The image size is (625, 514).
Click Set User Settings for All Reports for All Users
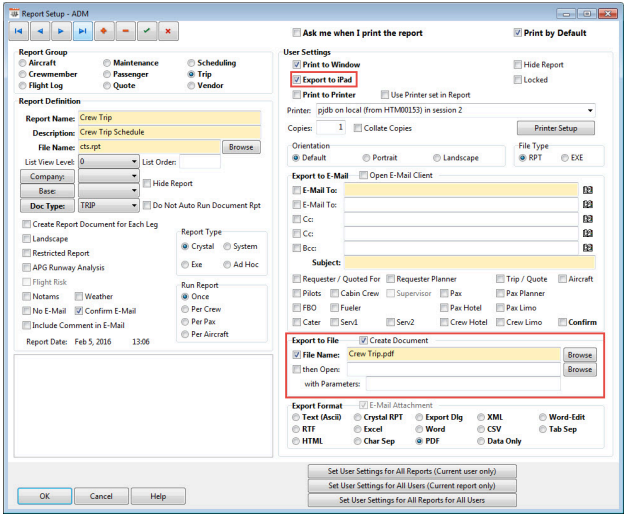tap(412, 500)
